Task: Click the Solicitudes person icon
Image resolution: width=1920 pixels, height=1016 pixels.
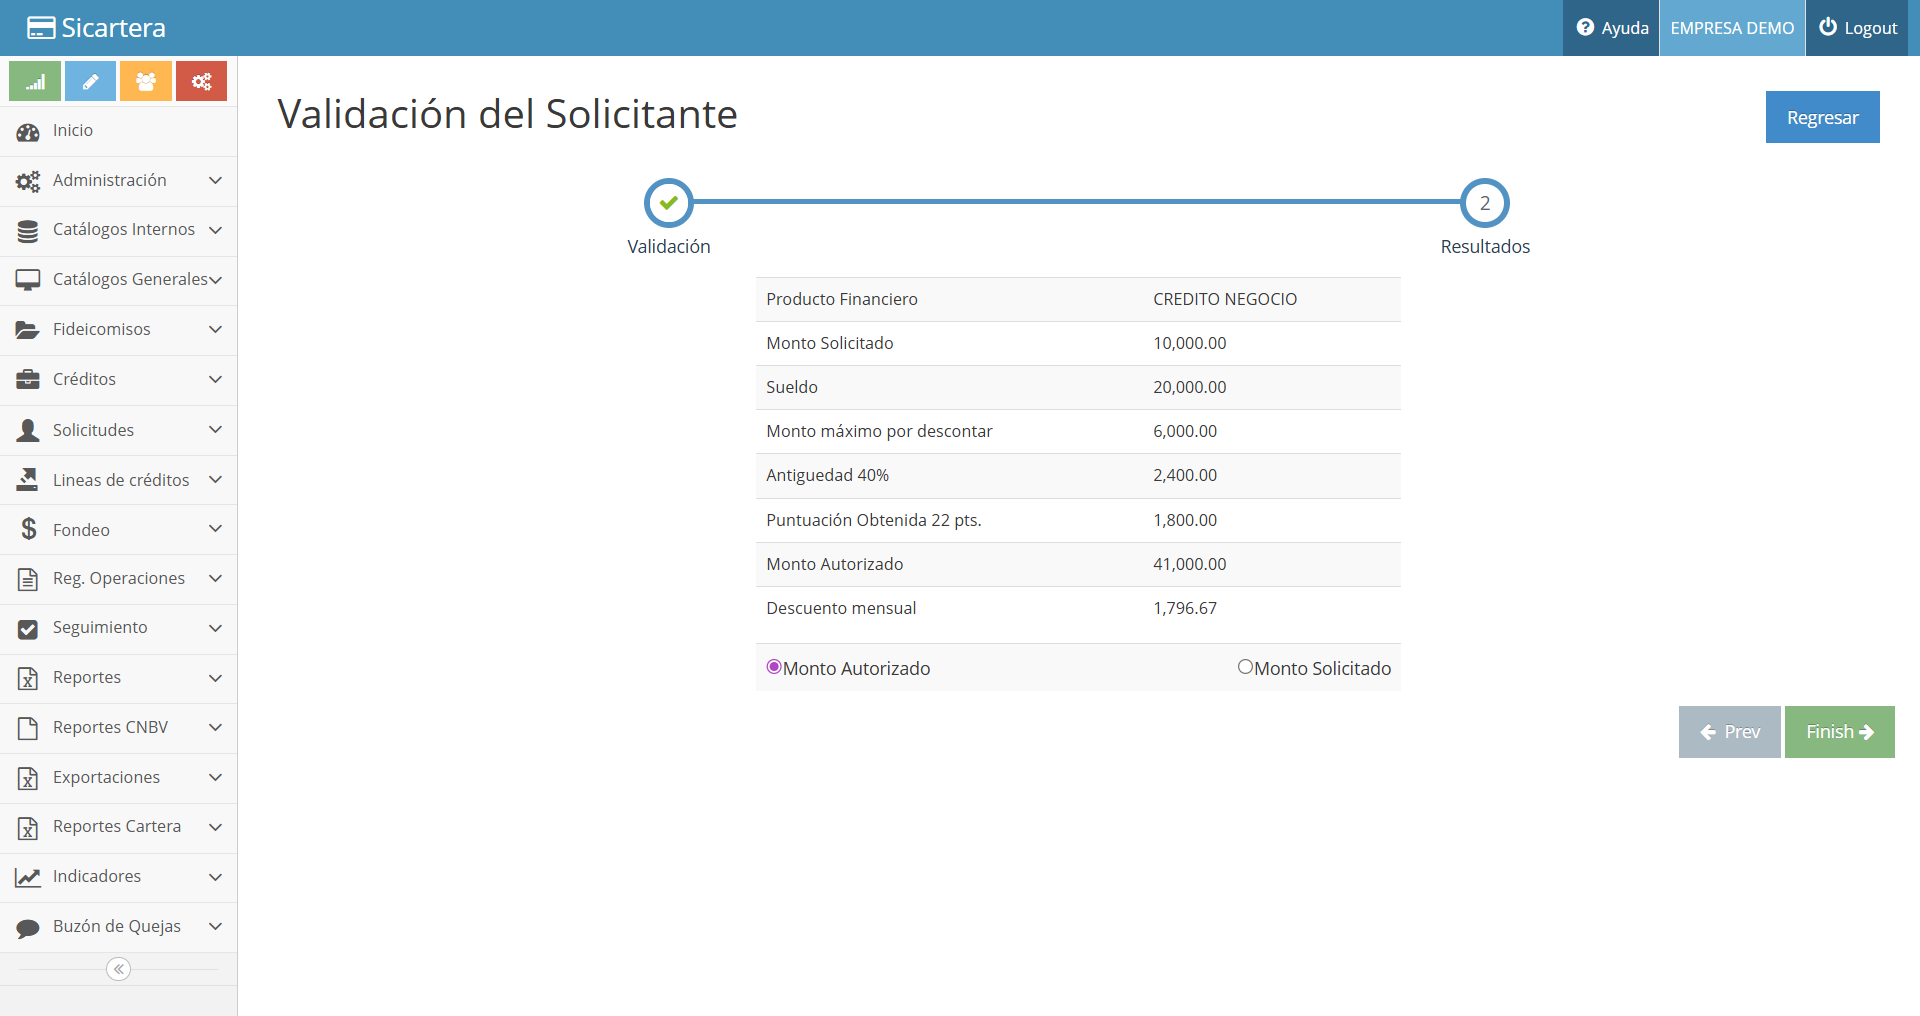Action: click(x=28, y=430)
